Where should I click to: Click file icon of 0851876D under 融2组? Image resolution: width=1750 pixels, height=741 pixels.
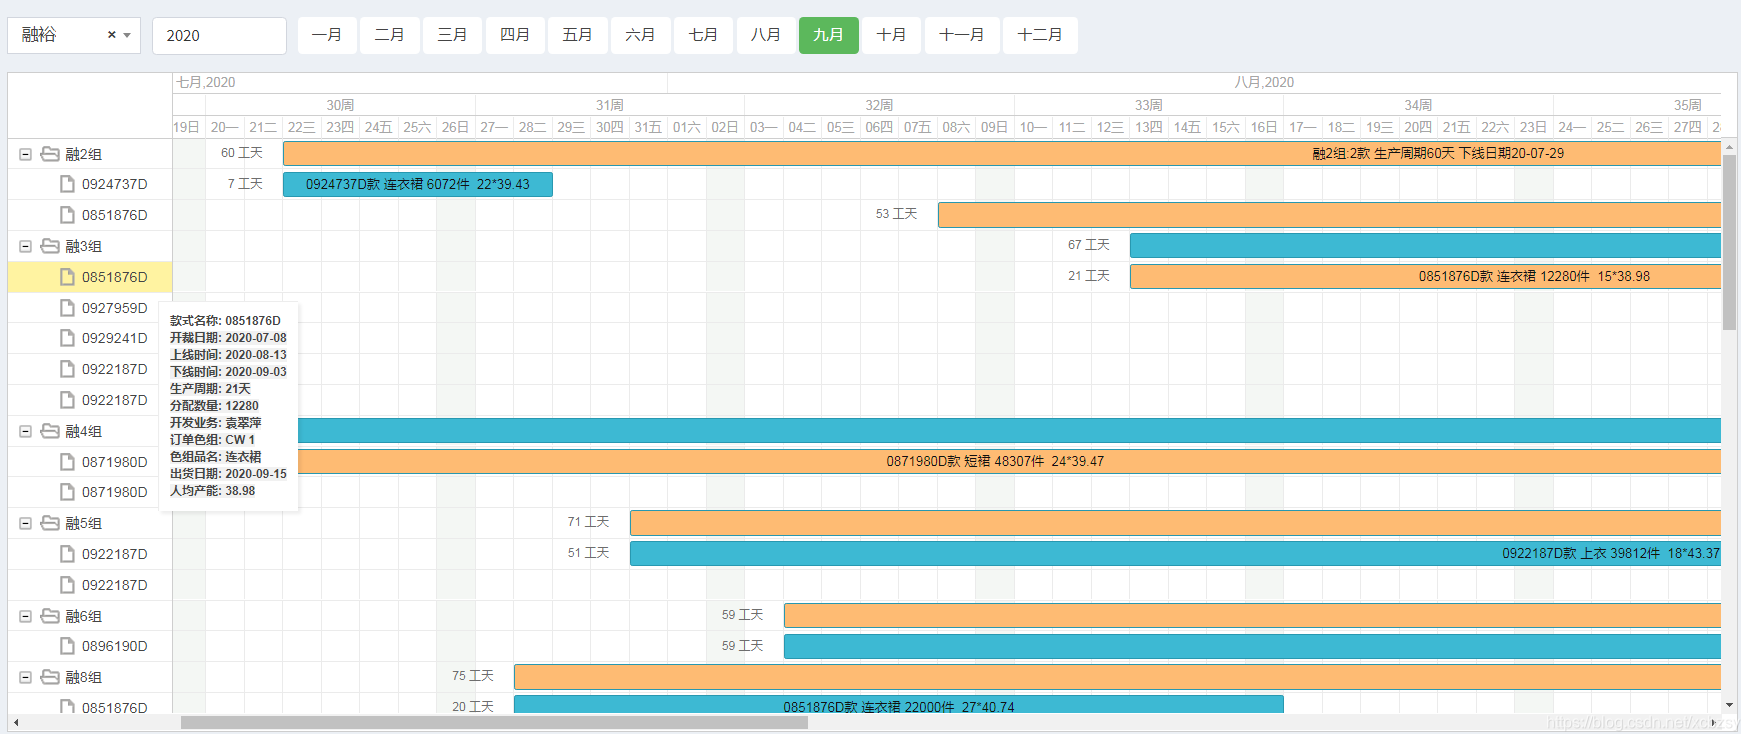[68, 215]
